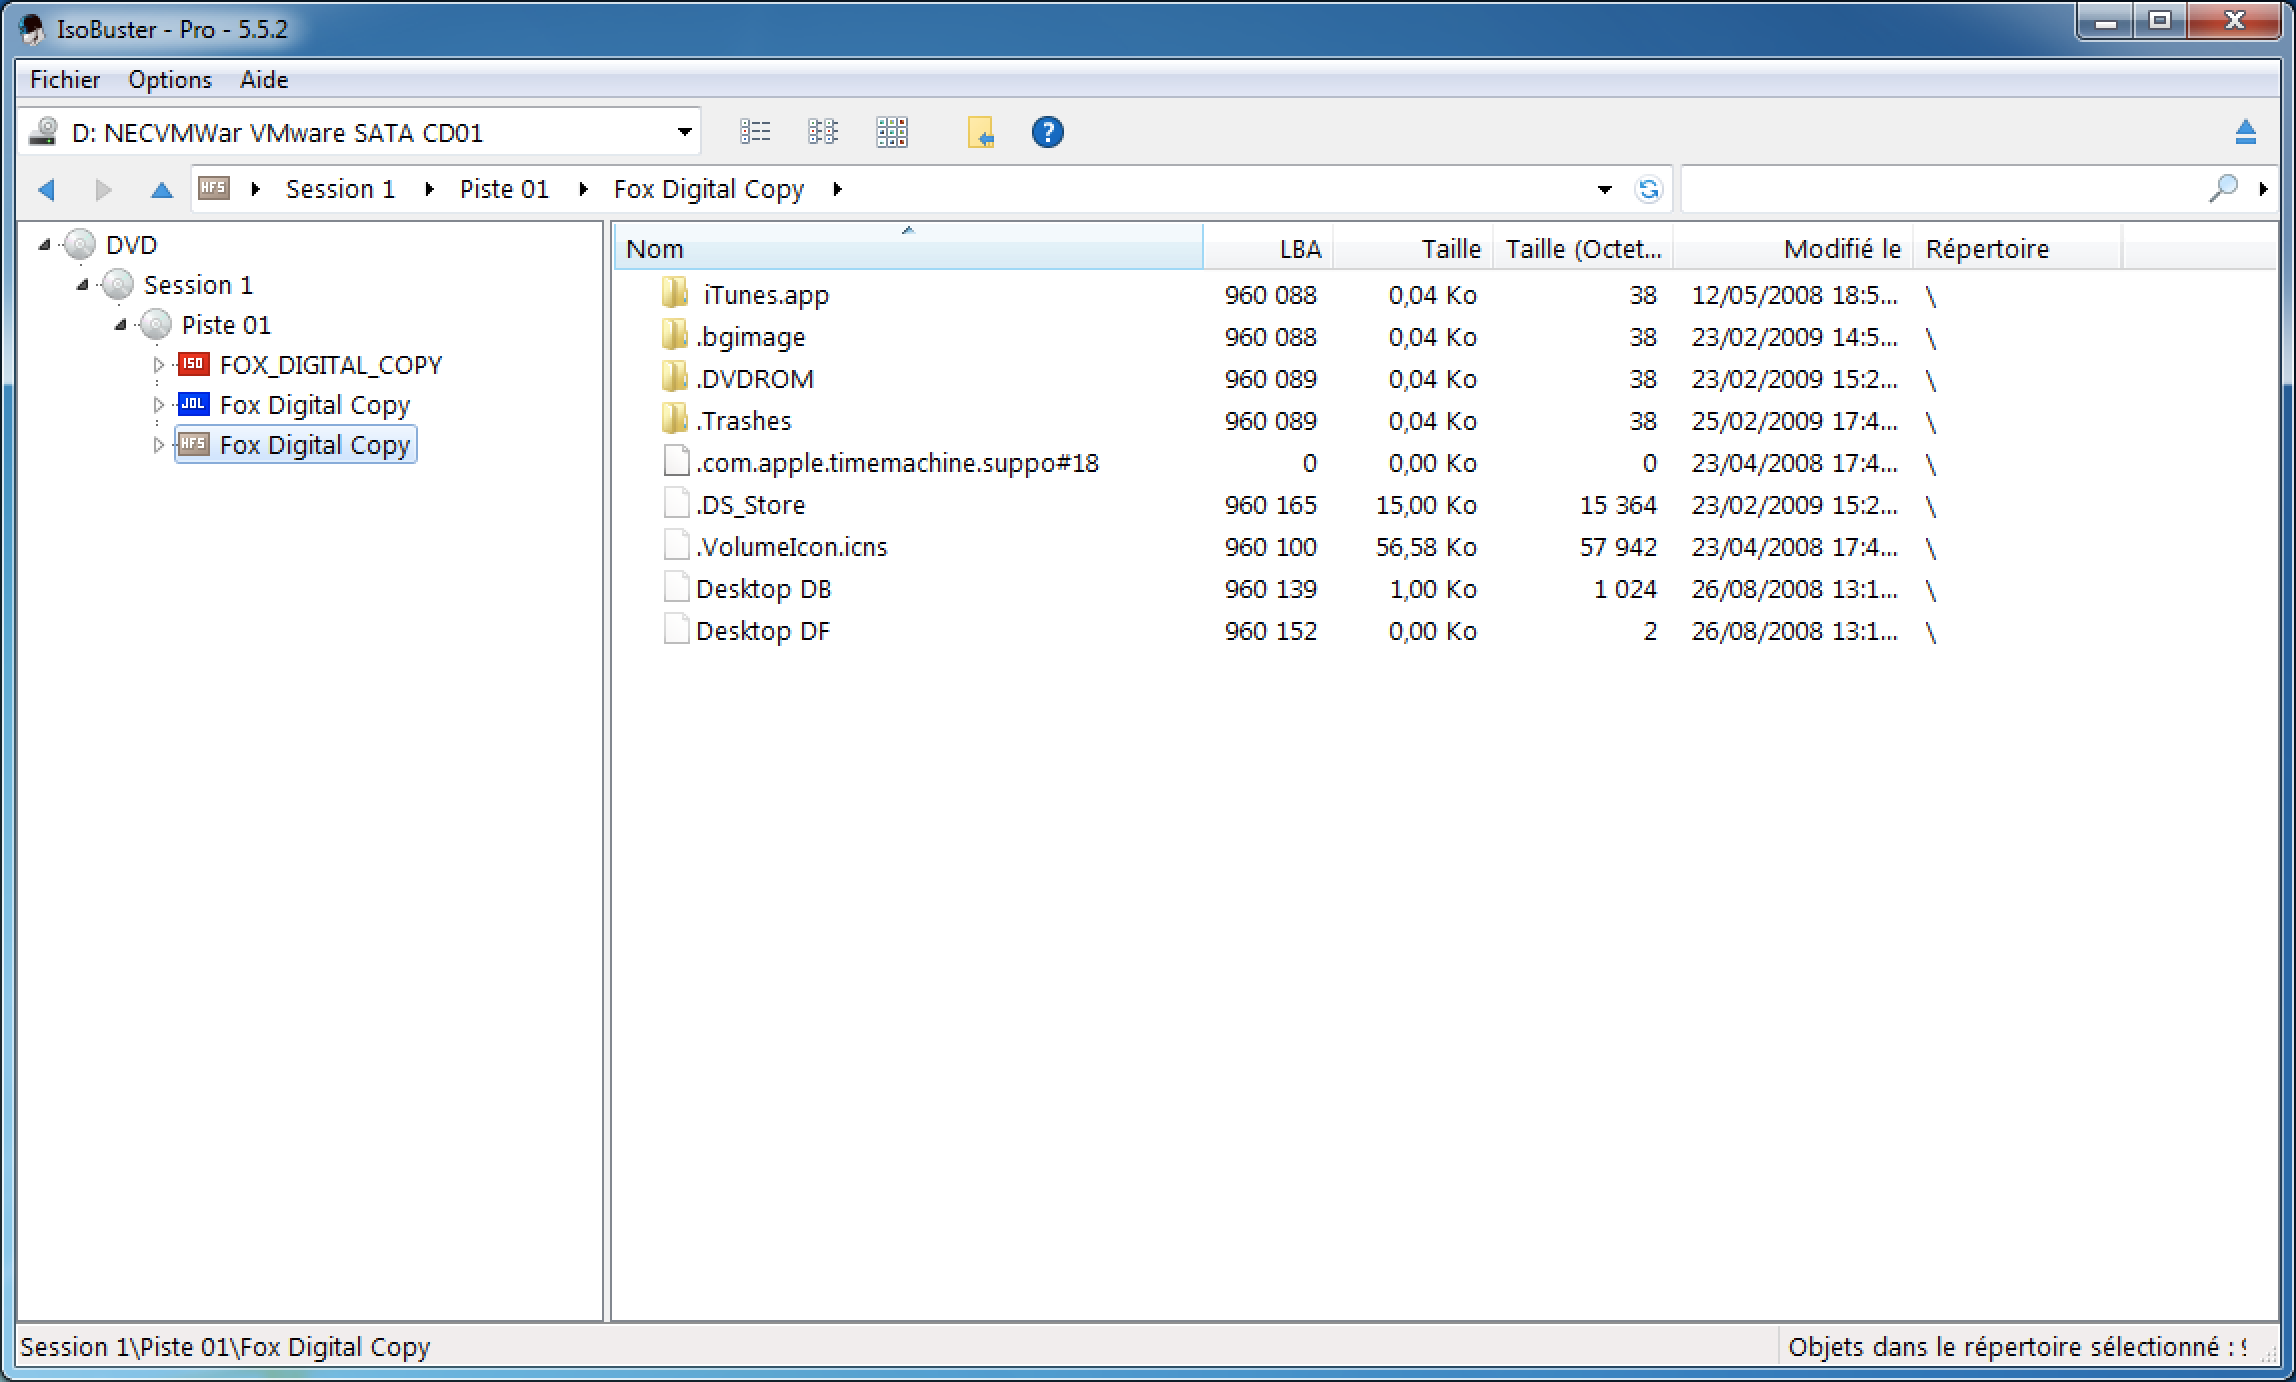Viewport: 2296px width, 1382px height.
Task: Switch to list view icon
Action: [755, 132]
